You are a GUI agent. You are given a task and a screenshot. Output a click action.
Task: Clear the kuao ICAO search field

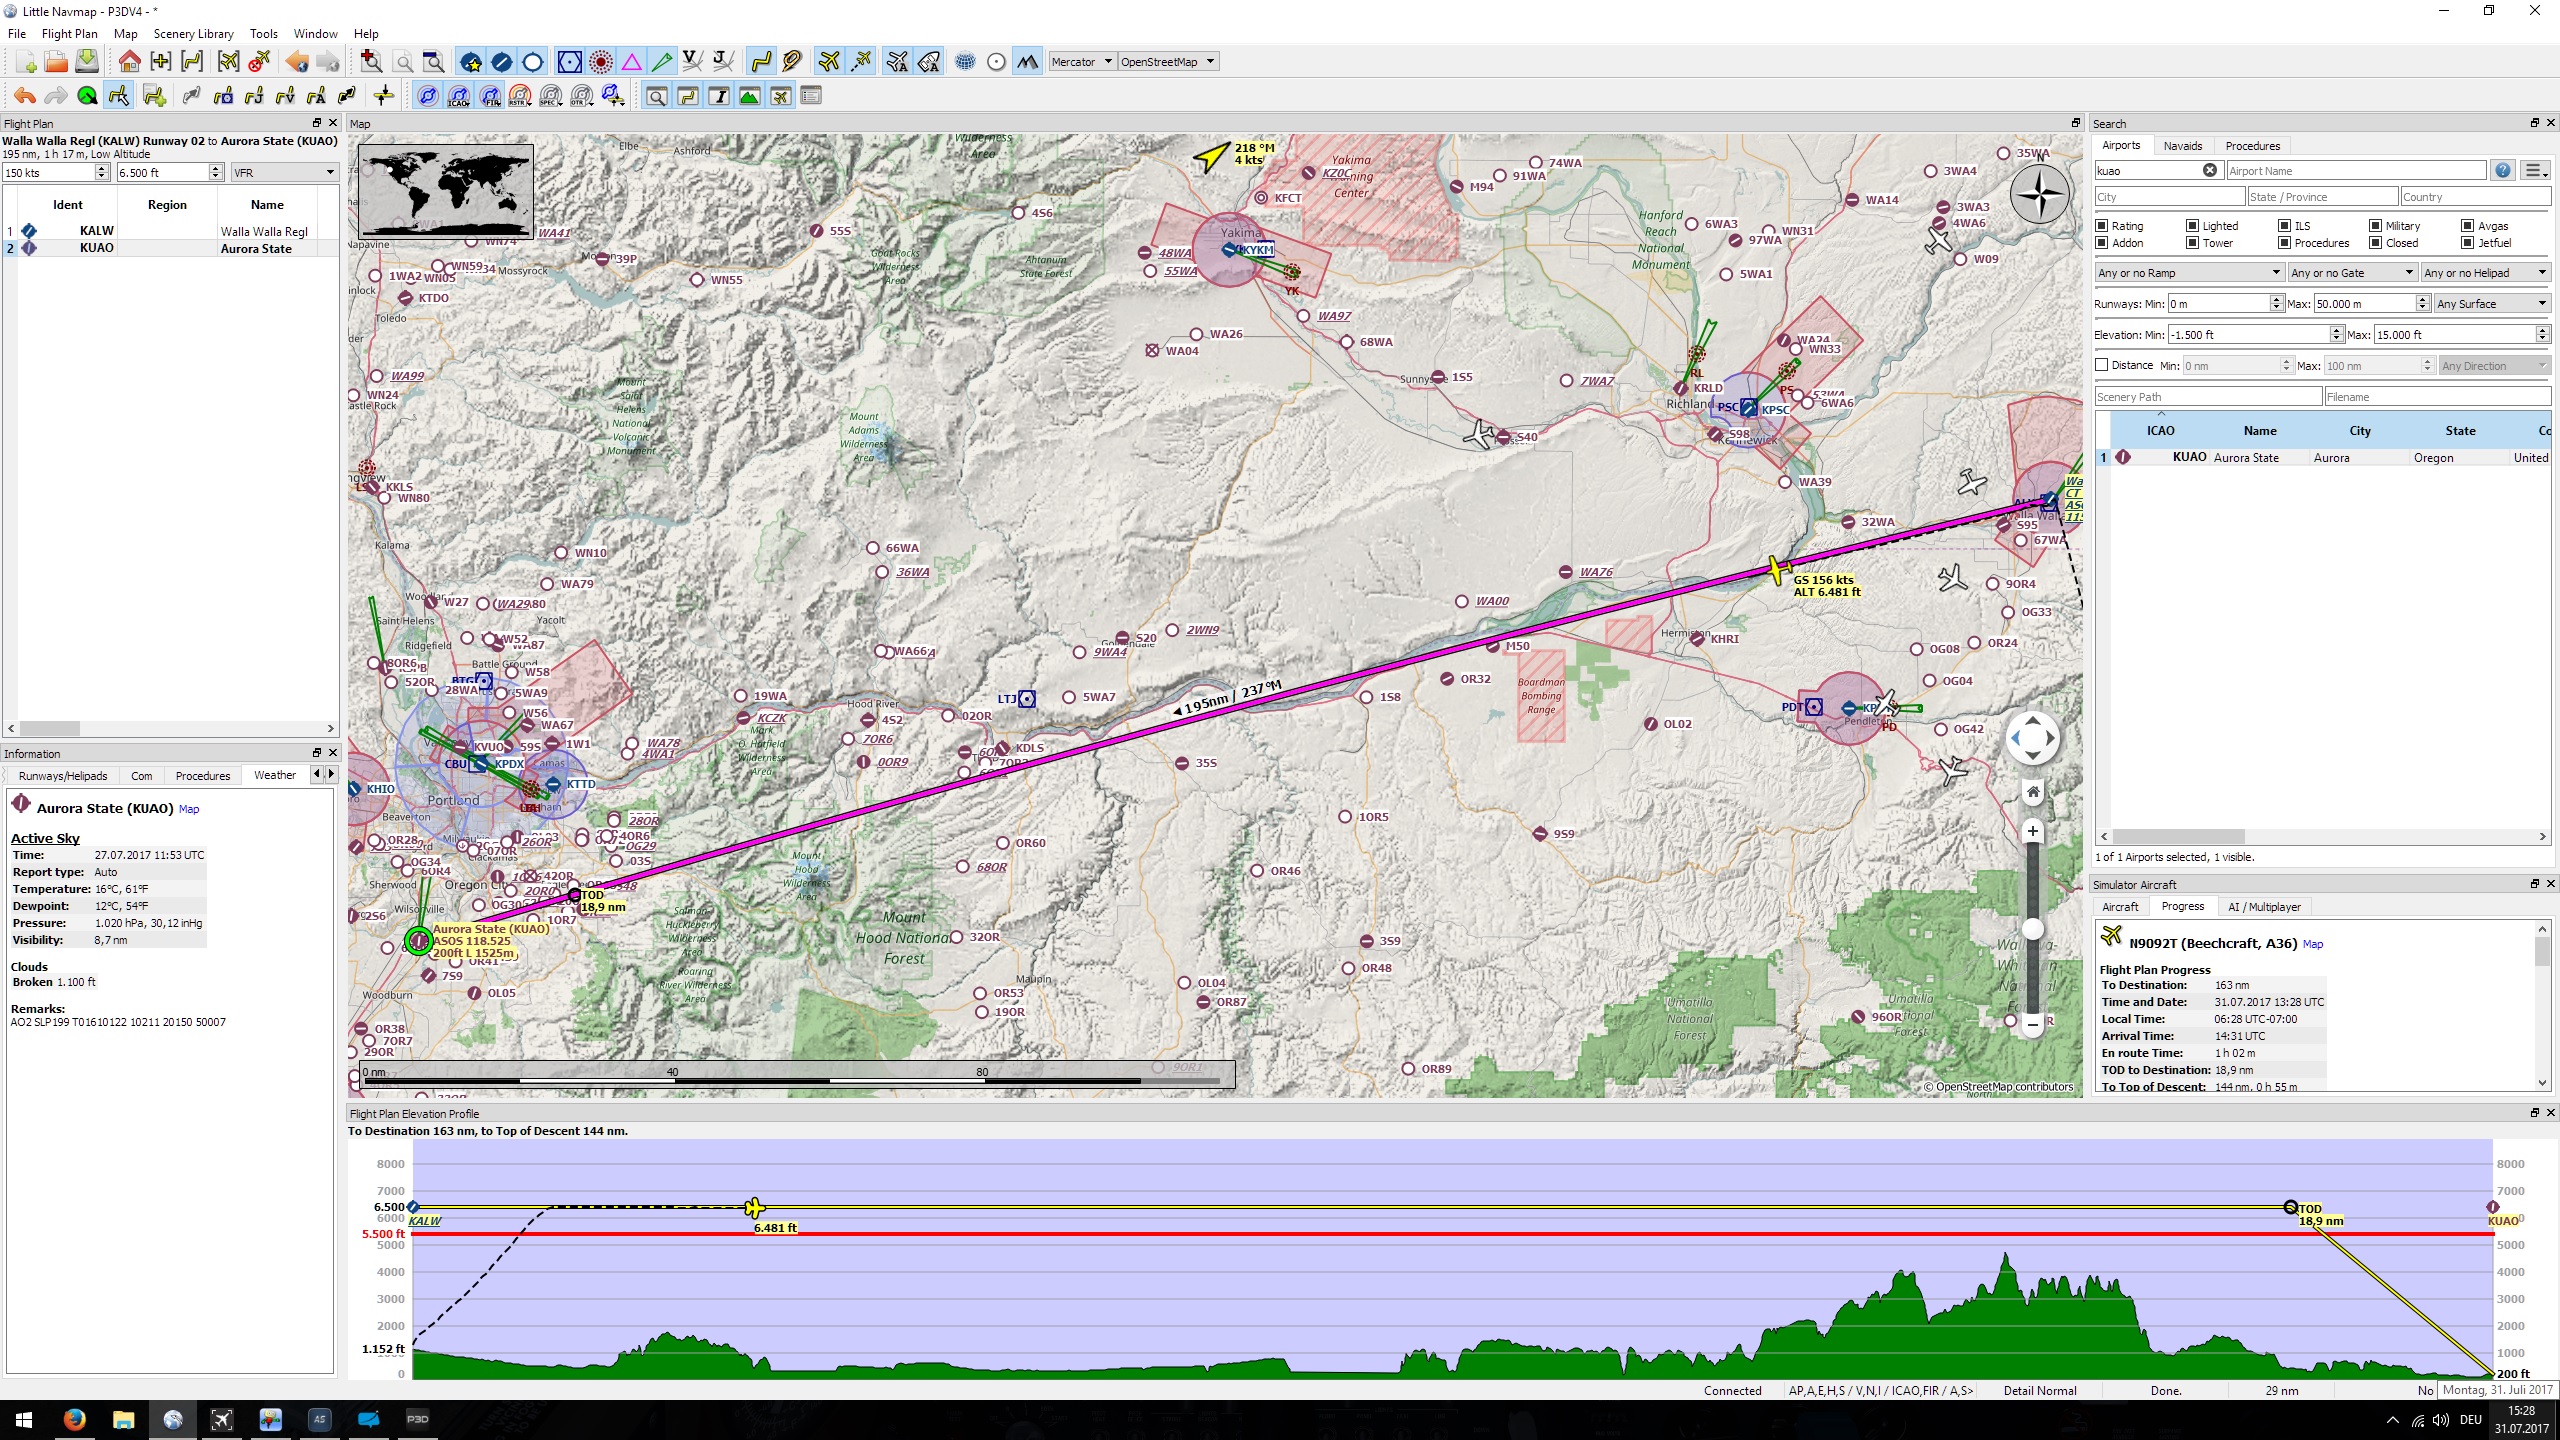(x=2210, y=171)
